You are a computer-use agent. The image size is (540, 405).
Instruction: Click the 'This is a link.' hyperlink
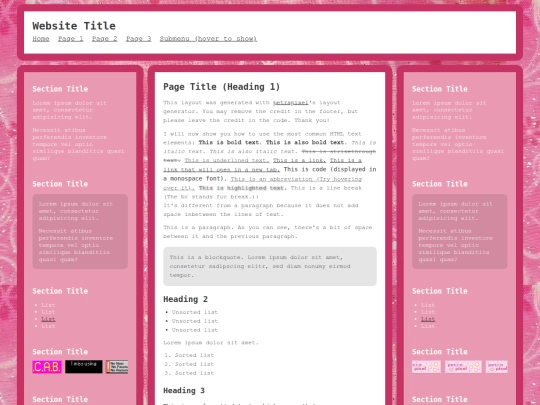299,160
